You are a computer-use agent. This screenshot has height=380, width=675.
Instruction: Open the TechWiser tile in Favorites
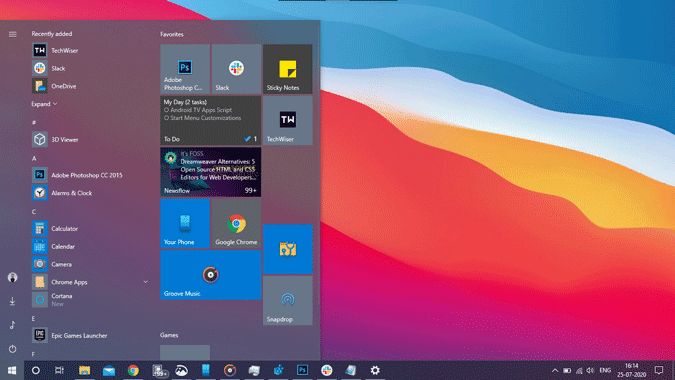tap(288, 120)
